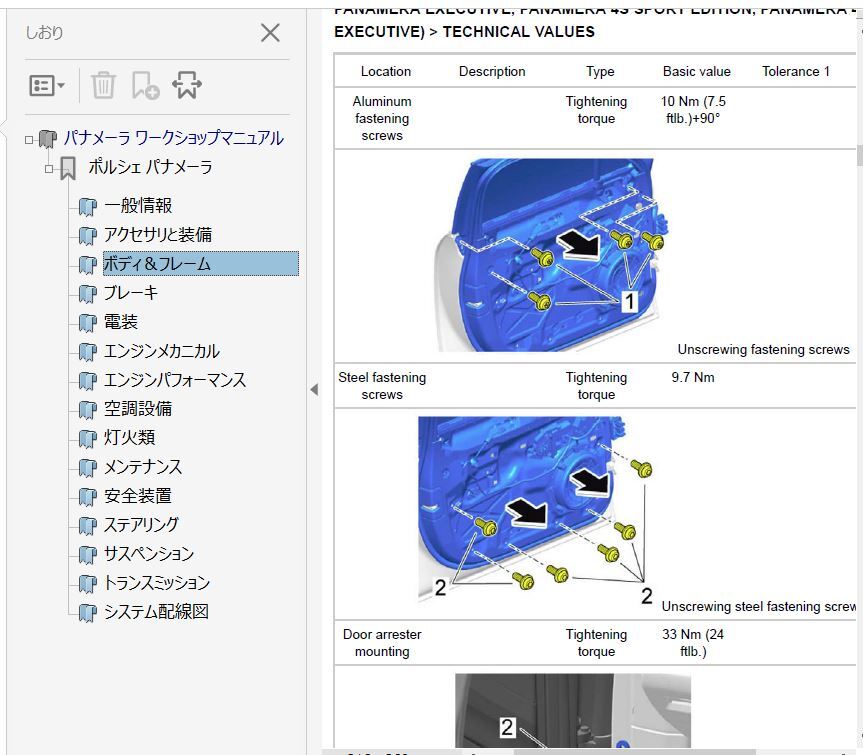Click the 'Tolerance 1' column header
This screenshot has width=863, height=755.
click(796, 72)
